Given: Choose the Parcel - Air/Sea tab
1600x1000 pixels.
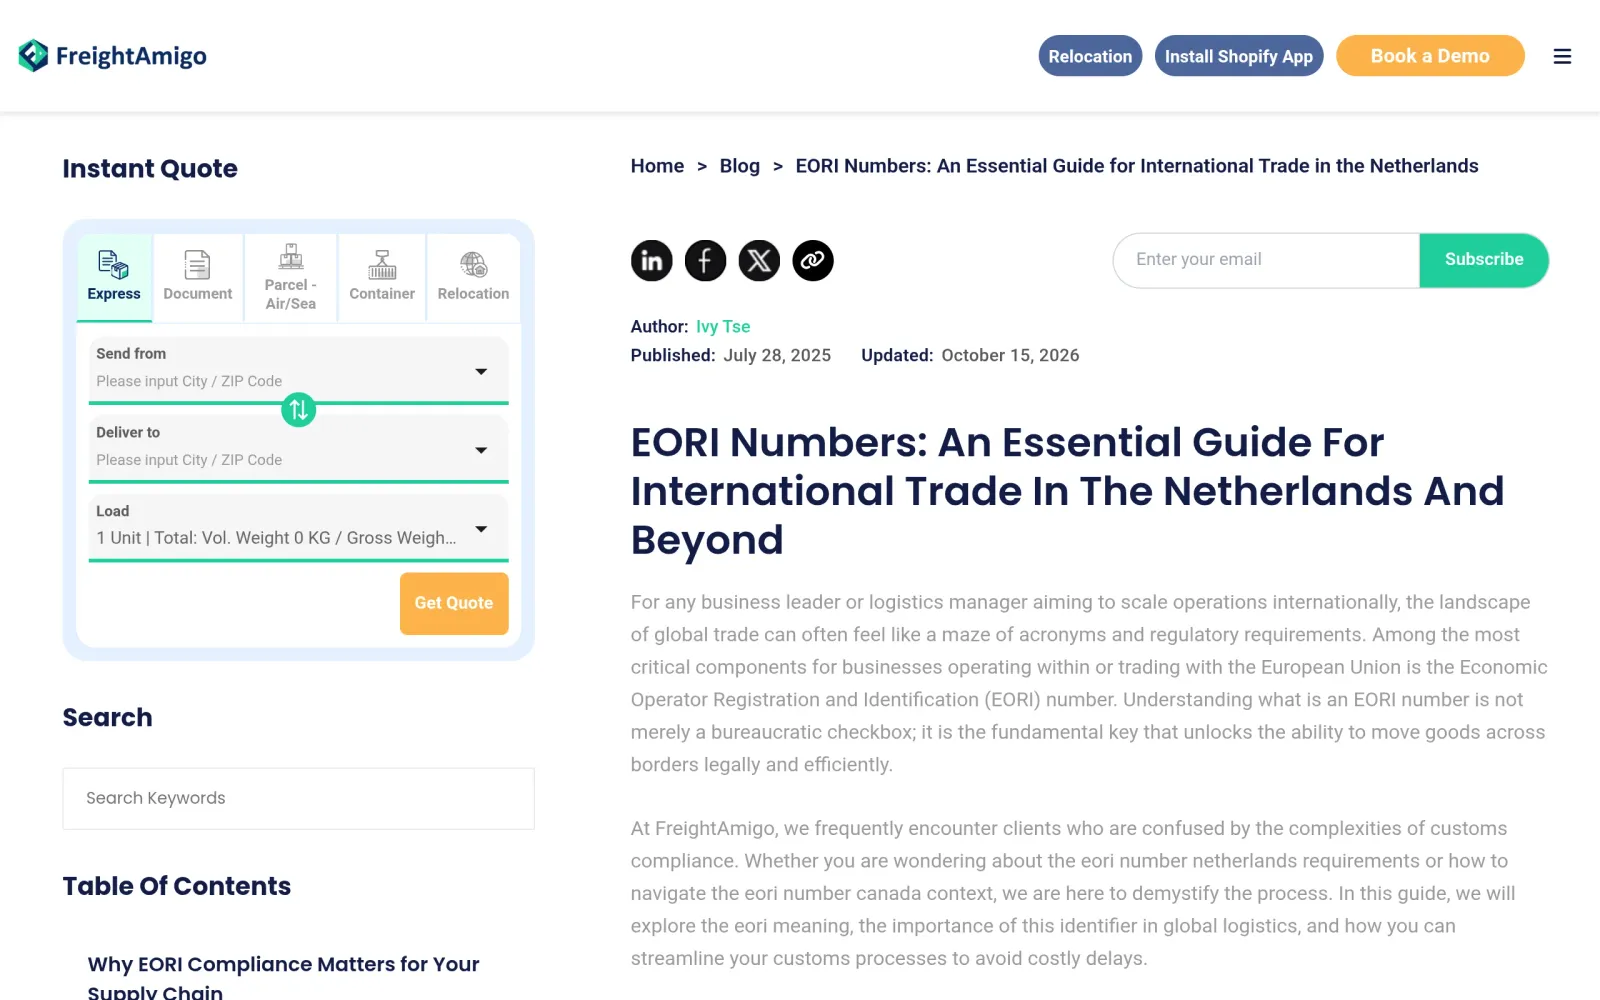Looking at the screenshot, I should click(291, 278).
